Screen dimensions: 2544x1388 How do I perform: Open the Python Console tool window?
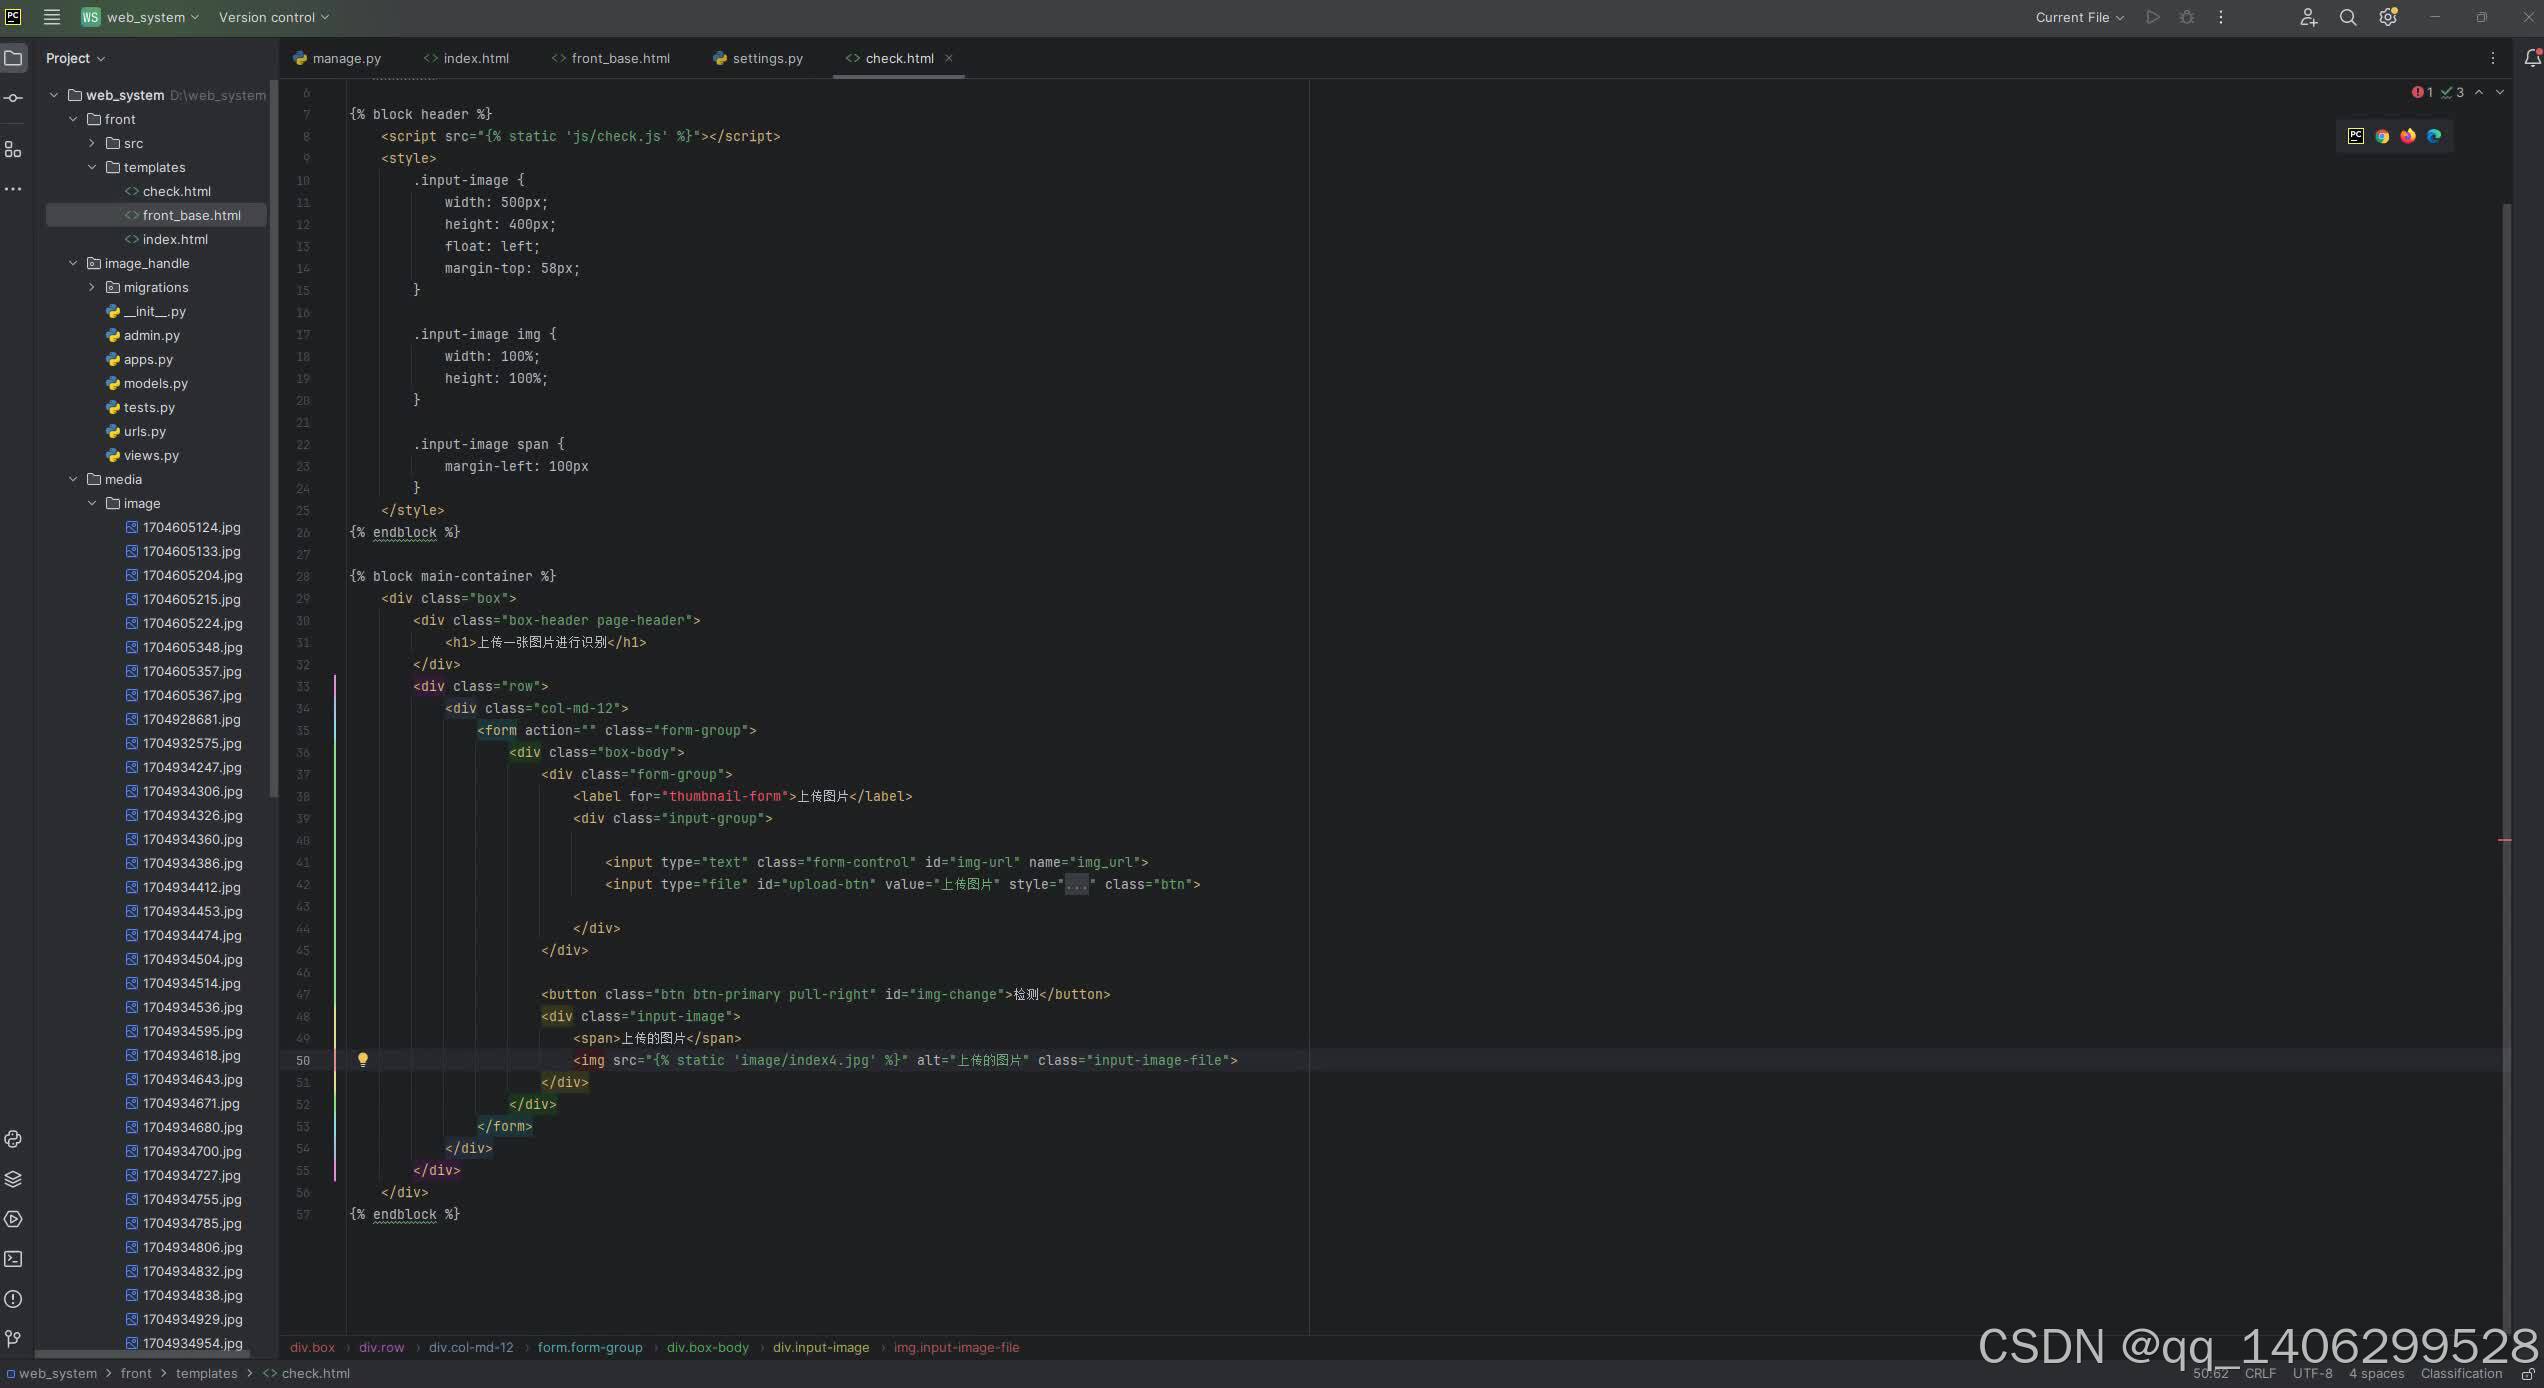coord(13,1139)
